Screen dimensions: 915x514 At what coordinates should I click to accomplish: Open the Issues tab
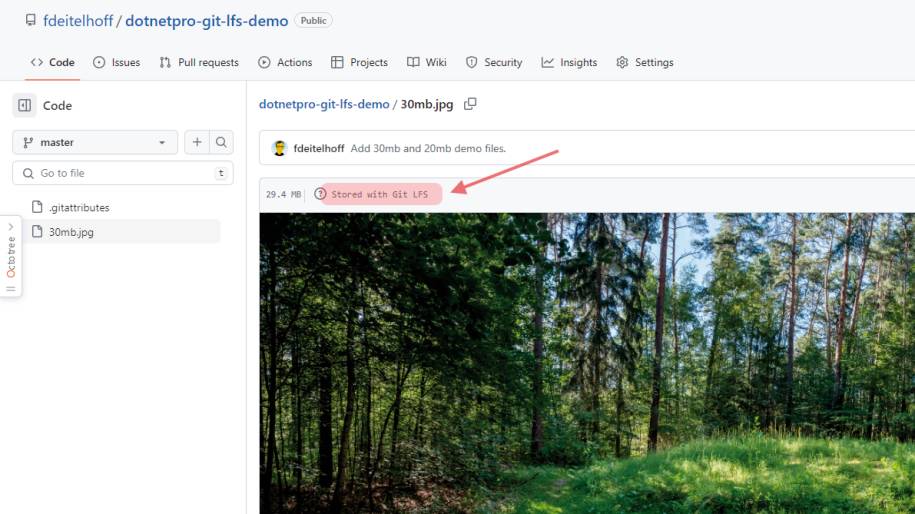tap(117, 62)
